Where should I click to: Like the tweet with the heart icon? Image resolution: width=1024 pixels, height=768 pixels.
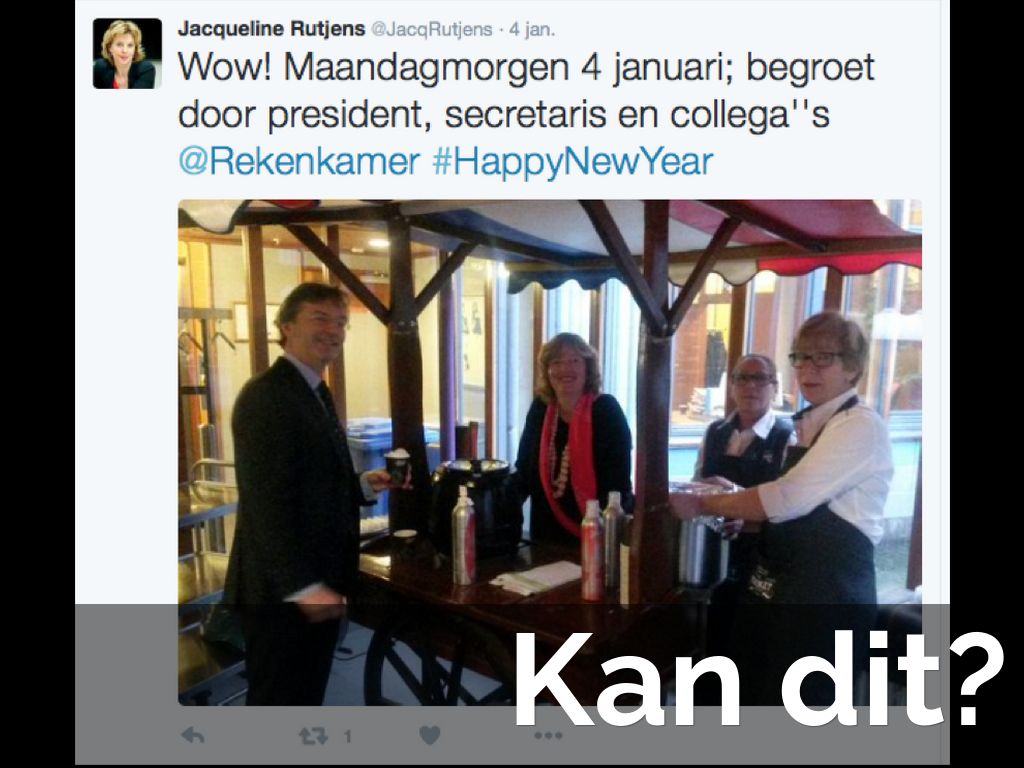point(429,736)
